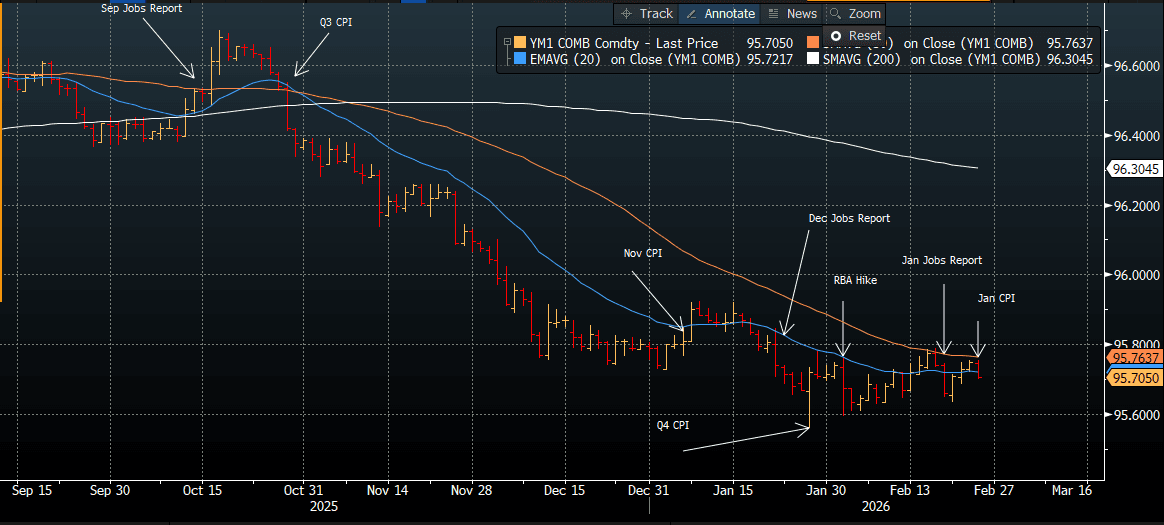The height and width of the screenshot is (525, 1164).
Task: Click the News list icon
Action: 774,14
